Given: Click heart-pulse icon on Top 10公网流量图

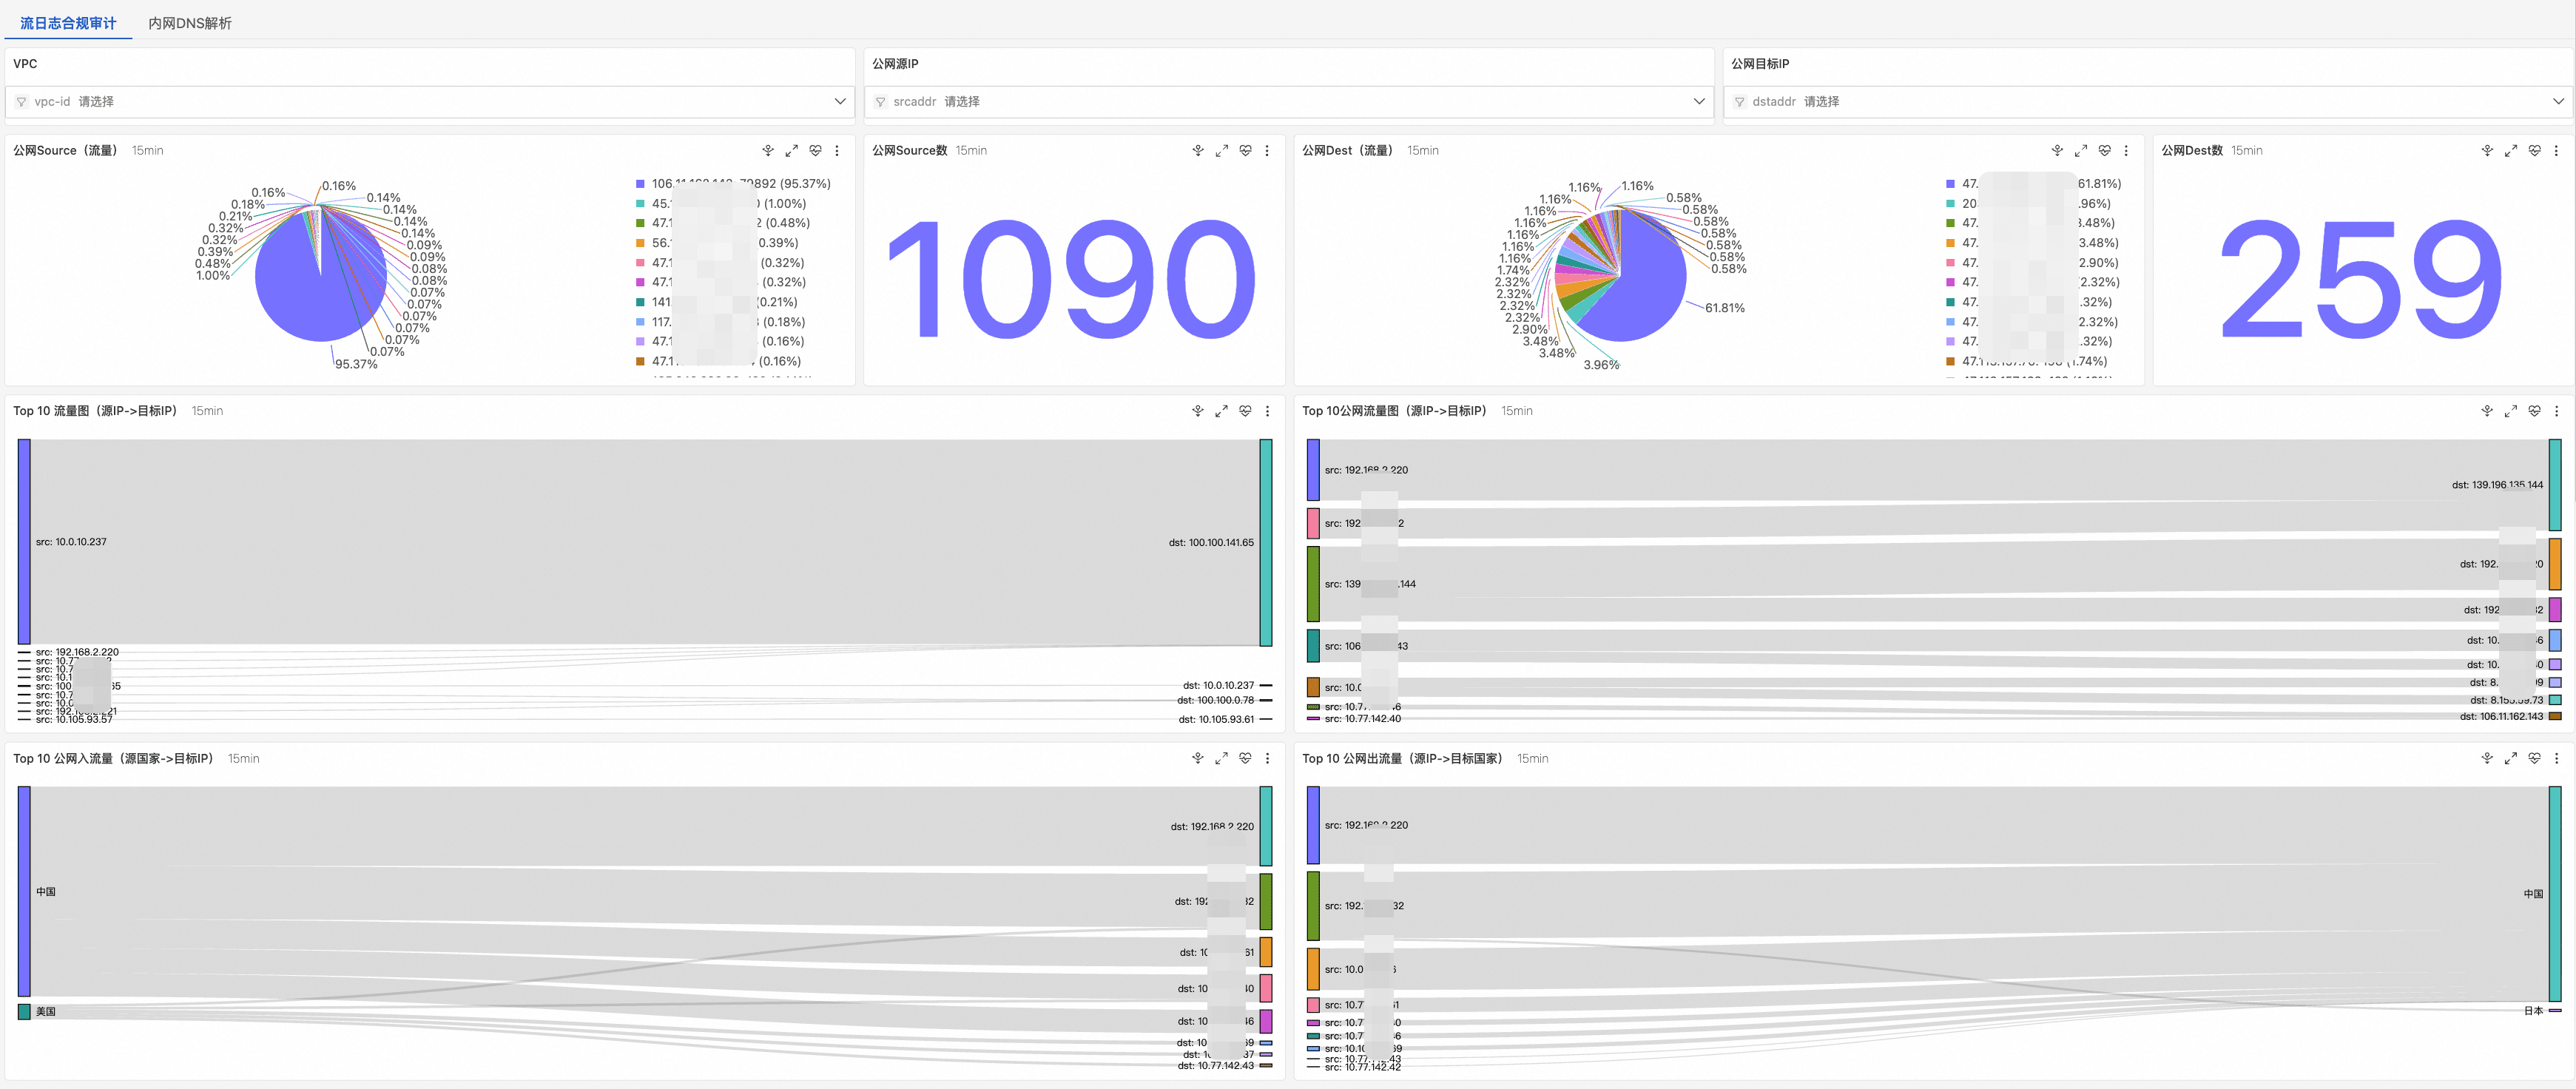Looking at the screenshot, I should (2534, 411).
